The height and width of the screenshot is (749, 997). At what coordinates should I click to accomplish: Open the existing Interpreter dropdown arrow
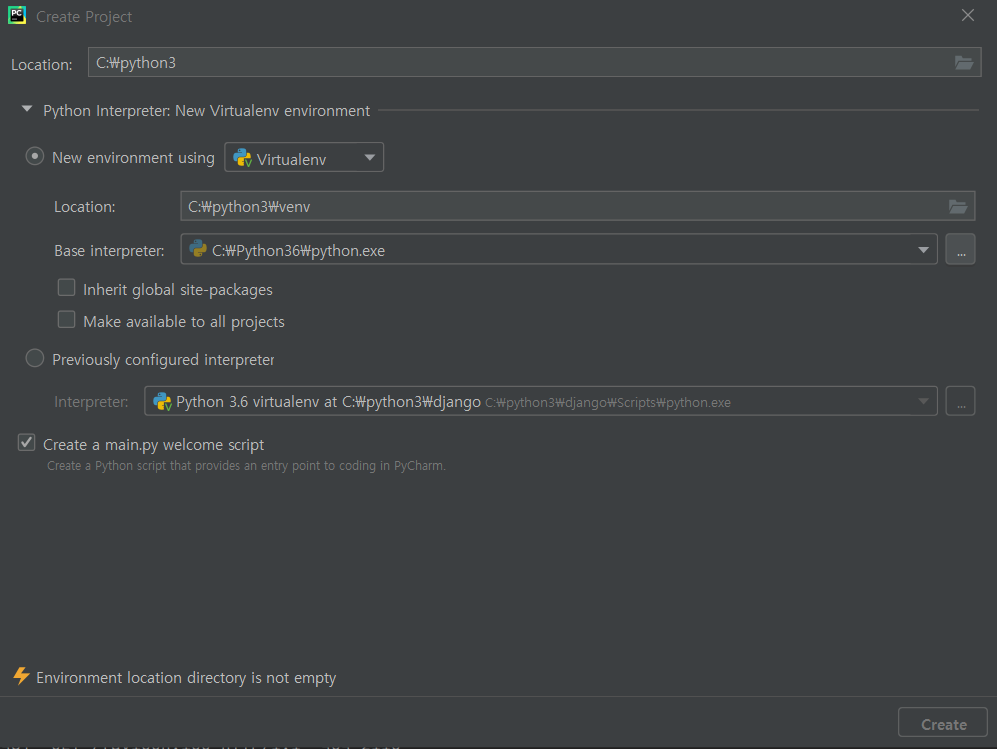tap(923, 401)
